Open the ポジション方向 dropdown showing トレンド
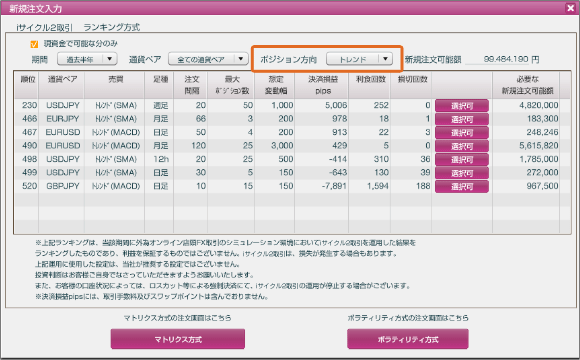 [x=359, y=59]
